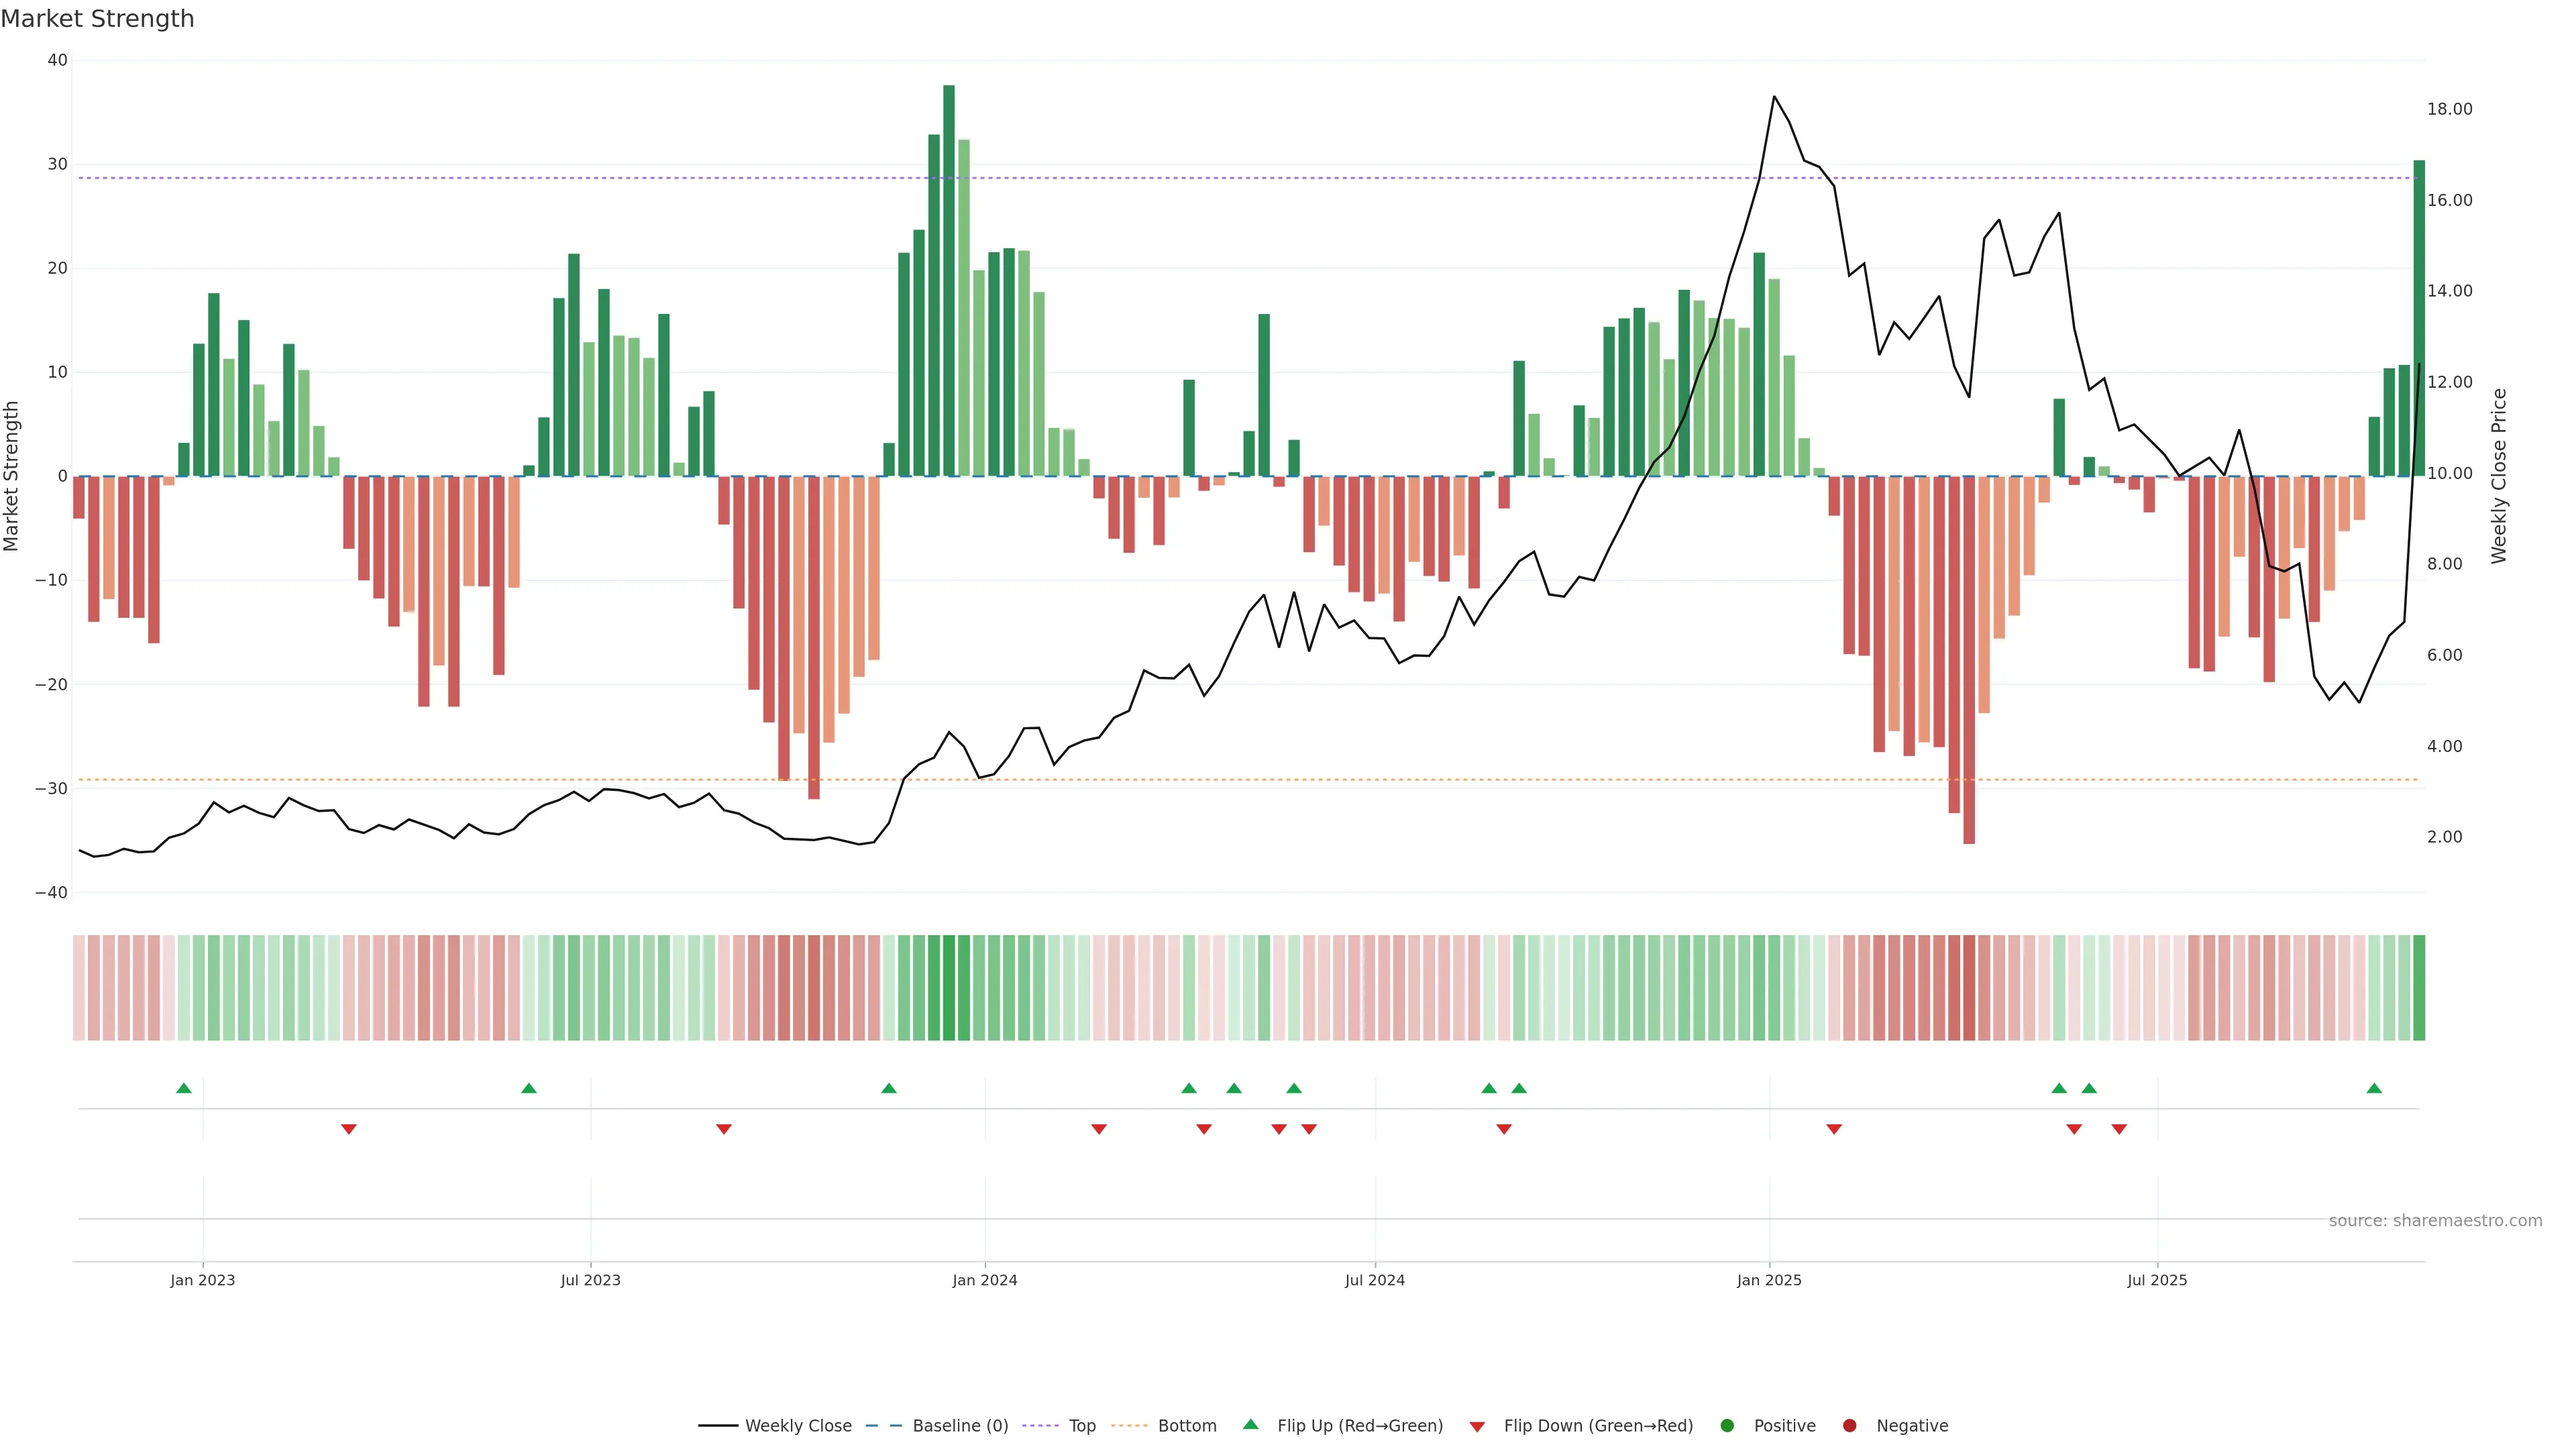Click the green Positive legend circle
Image resolution: width=2576 pixels, height=1449 pixels.
tap(1727, 1426)
